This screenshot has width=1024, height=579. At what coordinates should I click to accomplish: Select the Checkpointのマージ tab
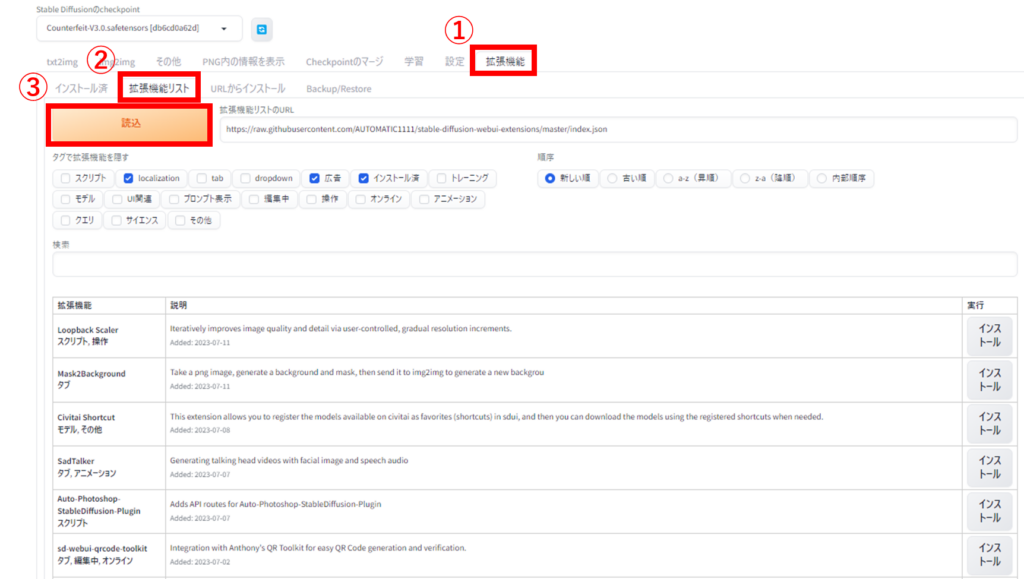(344, 61)
